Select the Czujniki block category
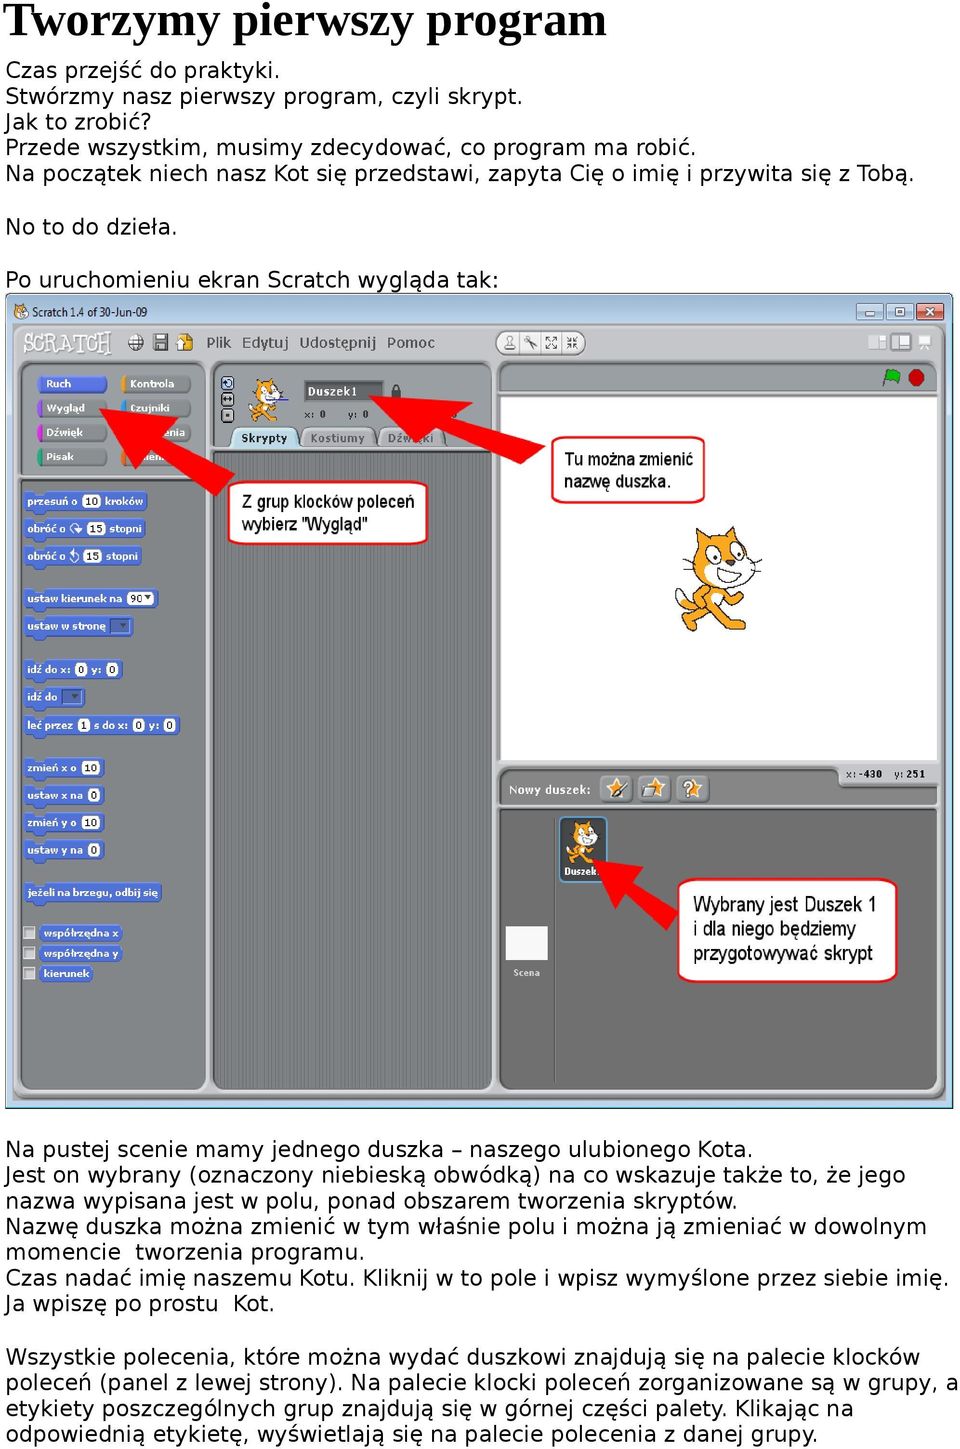 155,408
